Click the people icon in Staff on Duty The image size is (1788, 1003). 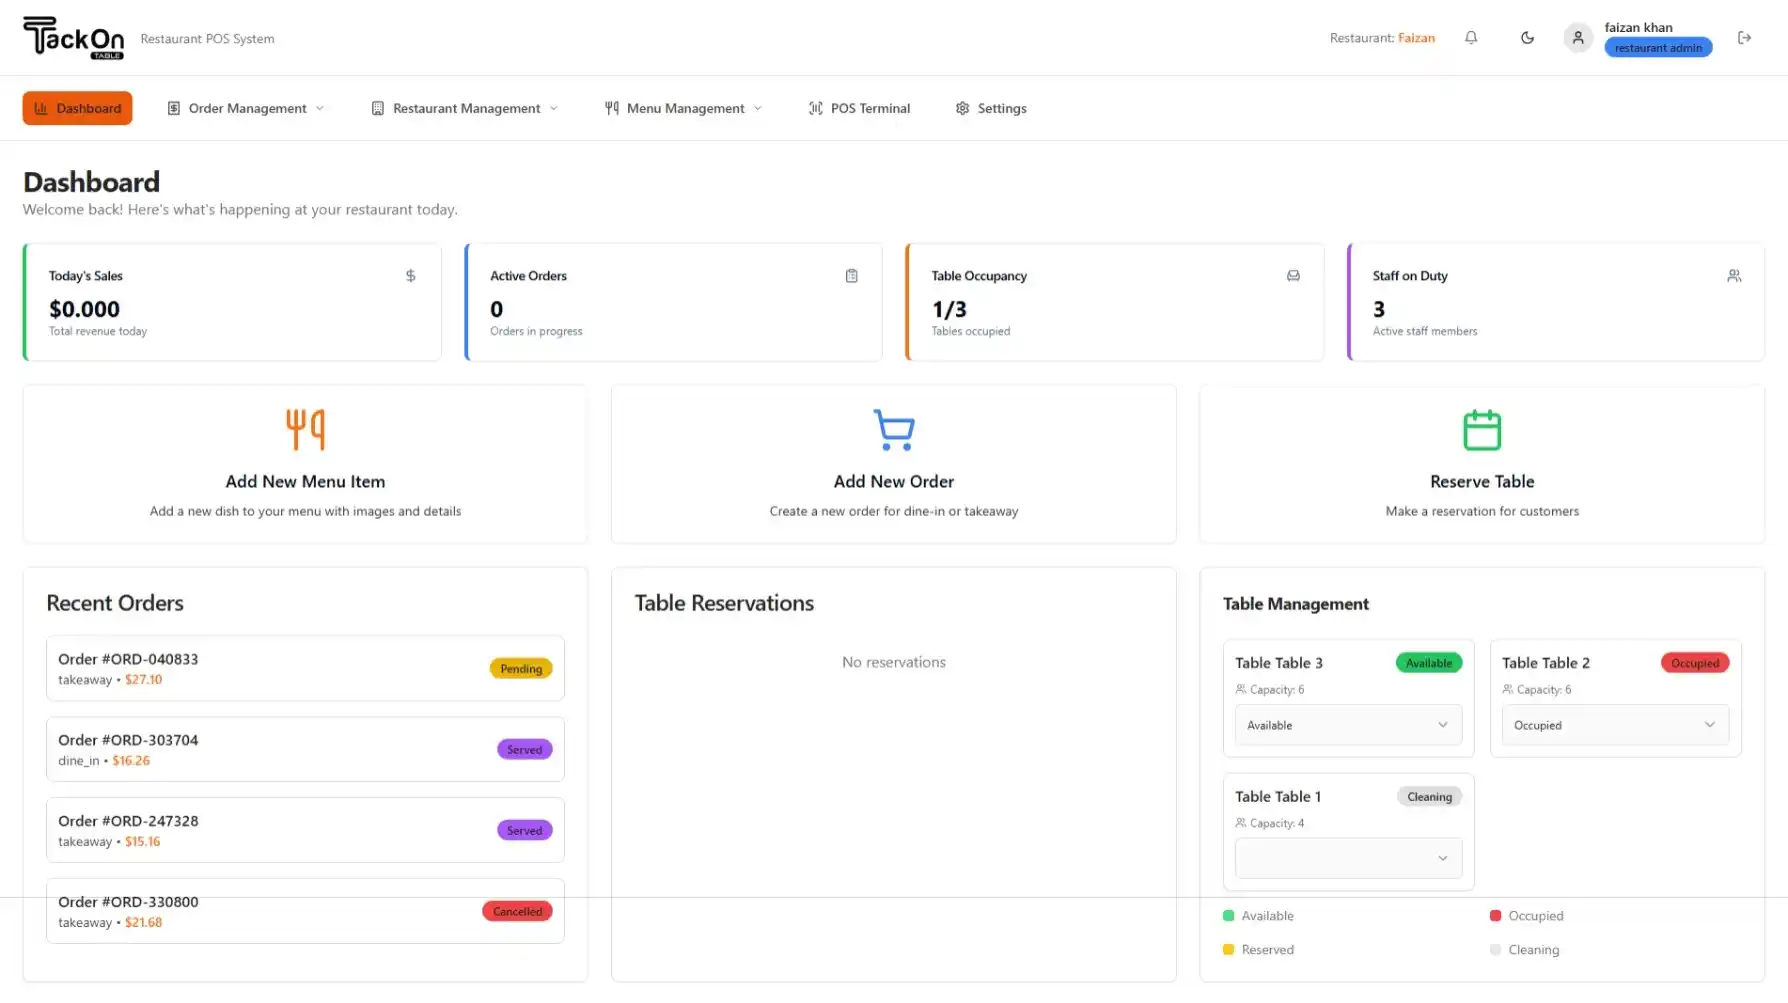click(x=1733, y=276)
